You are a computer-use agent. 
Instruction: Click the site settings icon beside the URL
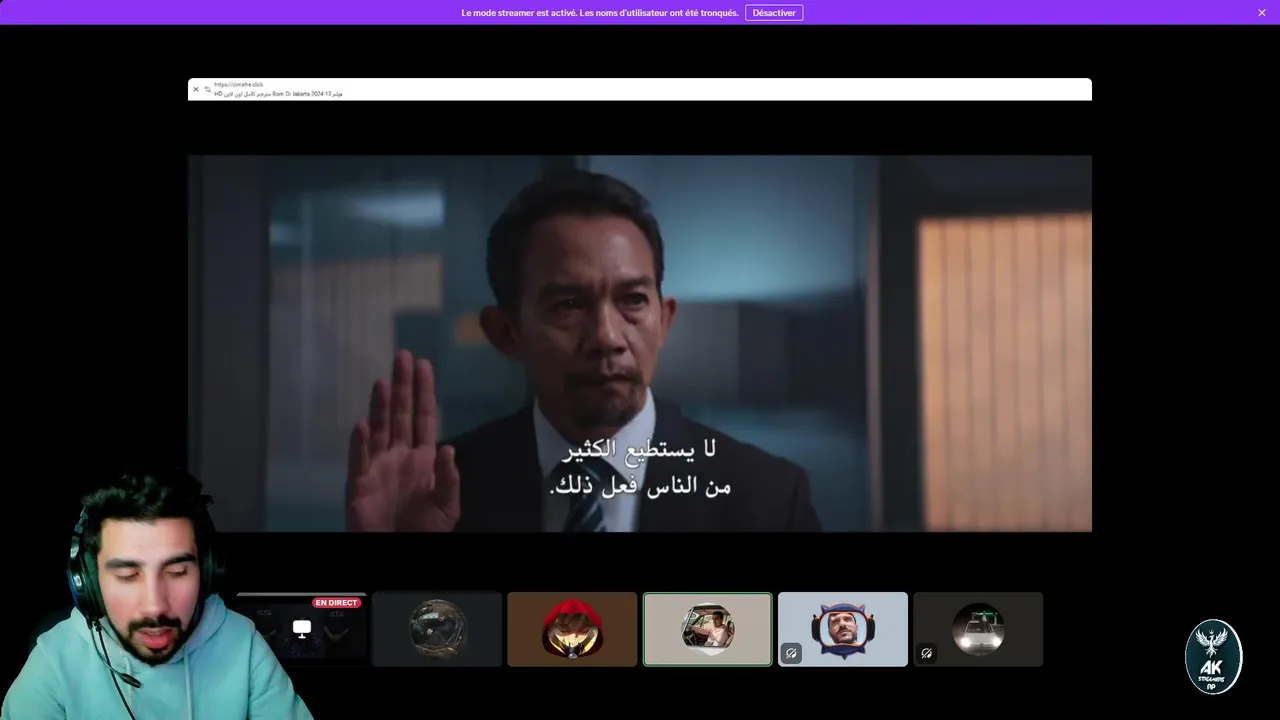(x=207, y=90)
